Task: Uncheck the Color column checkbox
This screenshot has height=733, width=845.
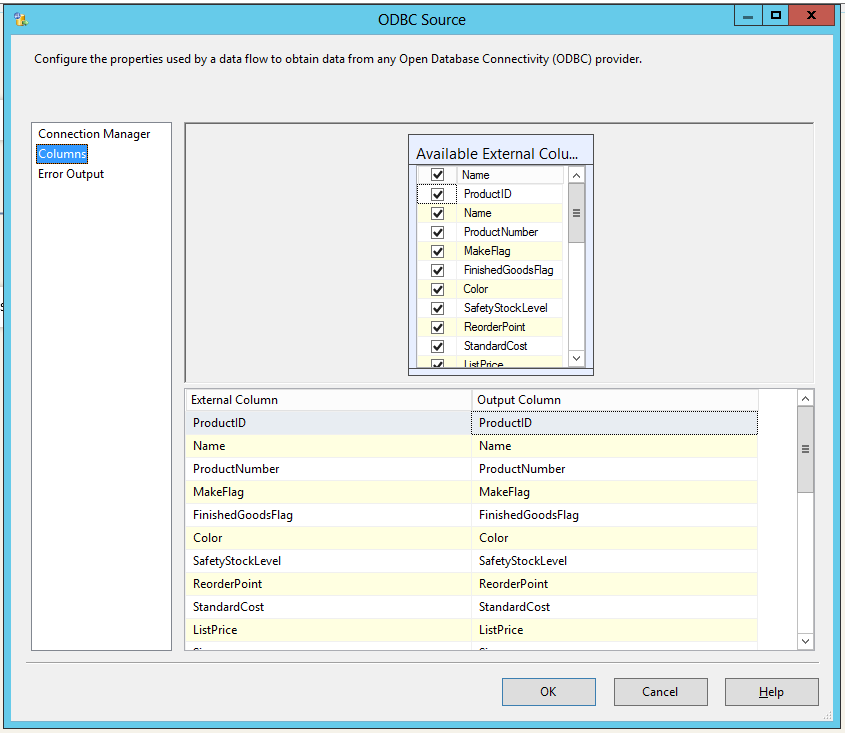Action: point(437,288)
